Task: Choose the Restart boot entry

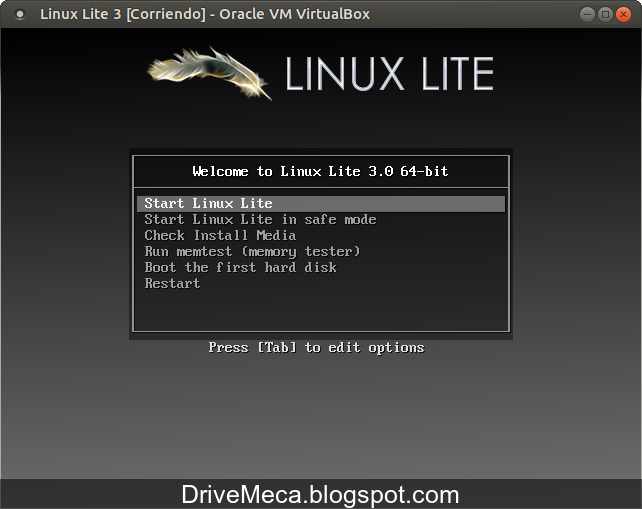Action: tap(172, 283)
